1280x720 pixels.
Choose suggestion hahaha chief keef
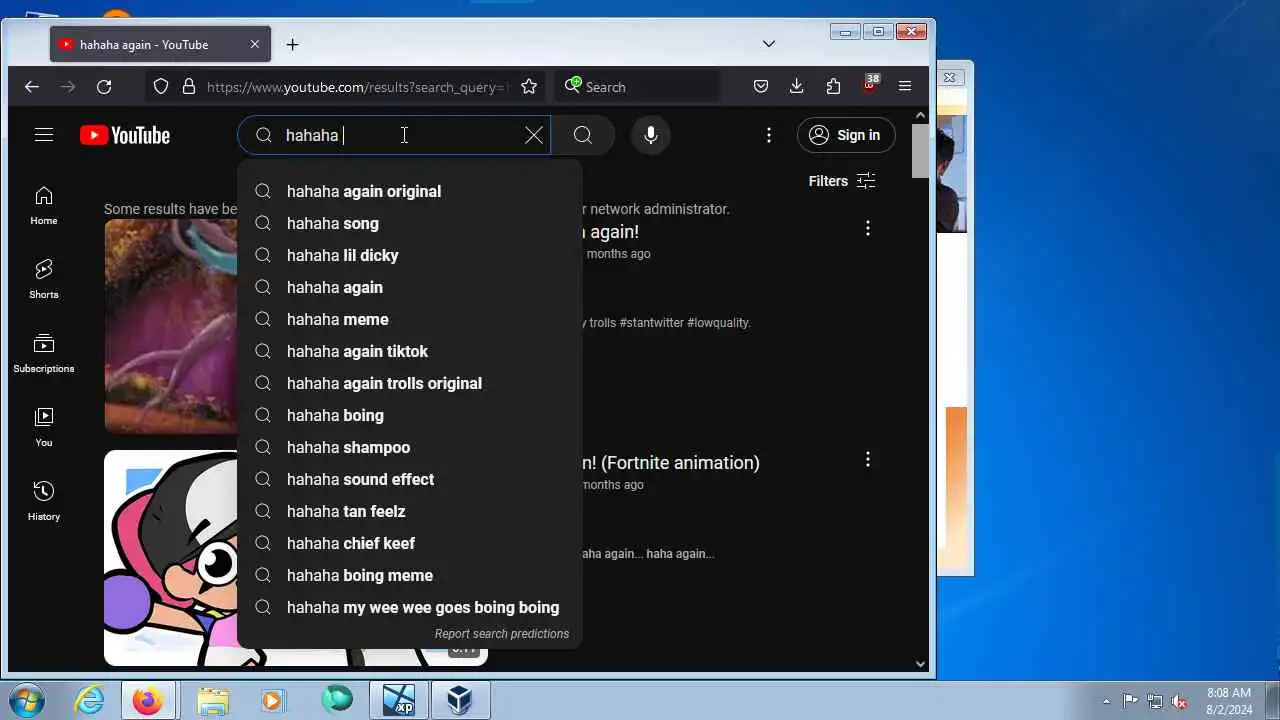(x=409, y=543)
